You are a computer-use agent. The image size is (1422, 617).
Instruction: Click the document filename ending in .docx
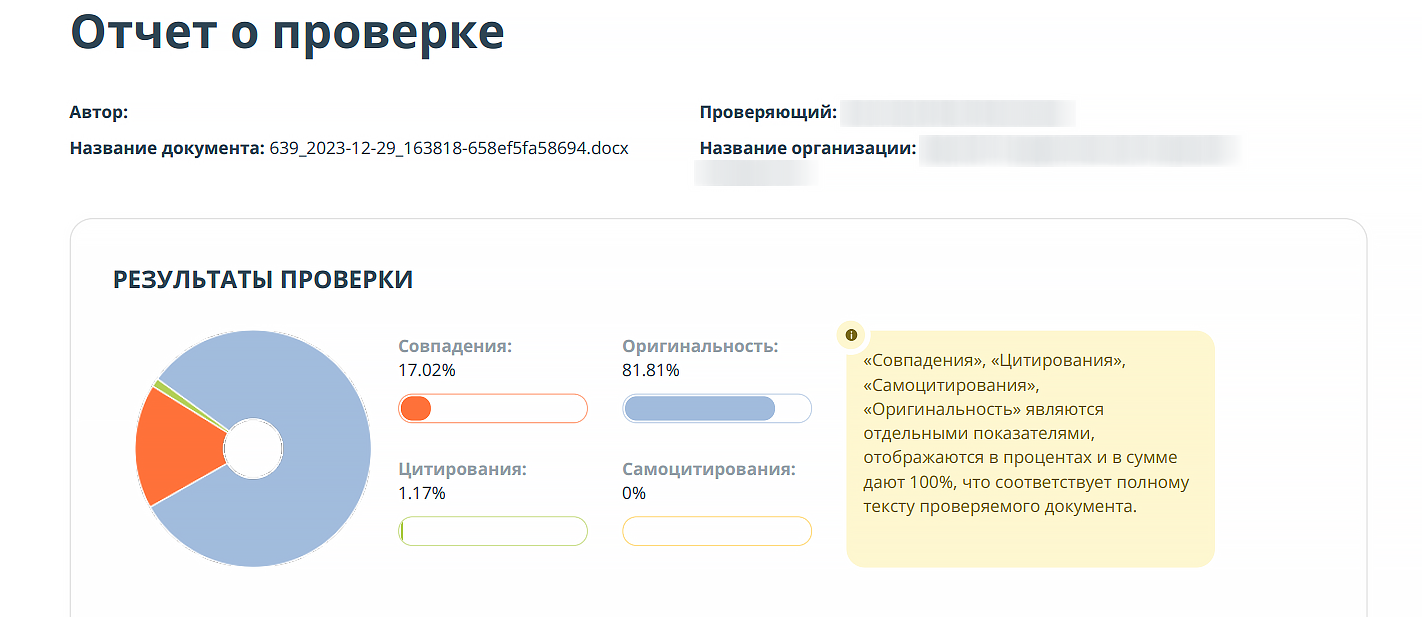click(449, 149)
